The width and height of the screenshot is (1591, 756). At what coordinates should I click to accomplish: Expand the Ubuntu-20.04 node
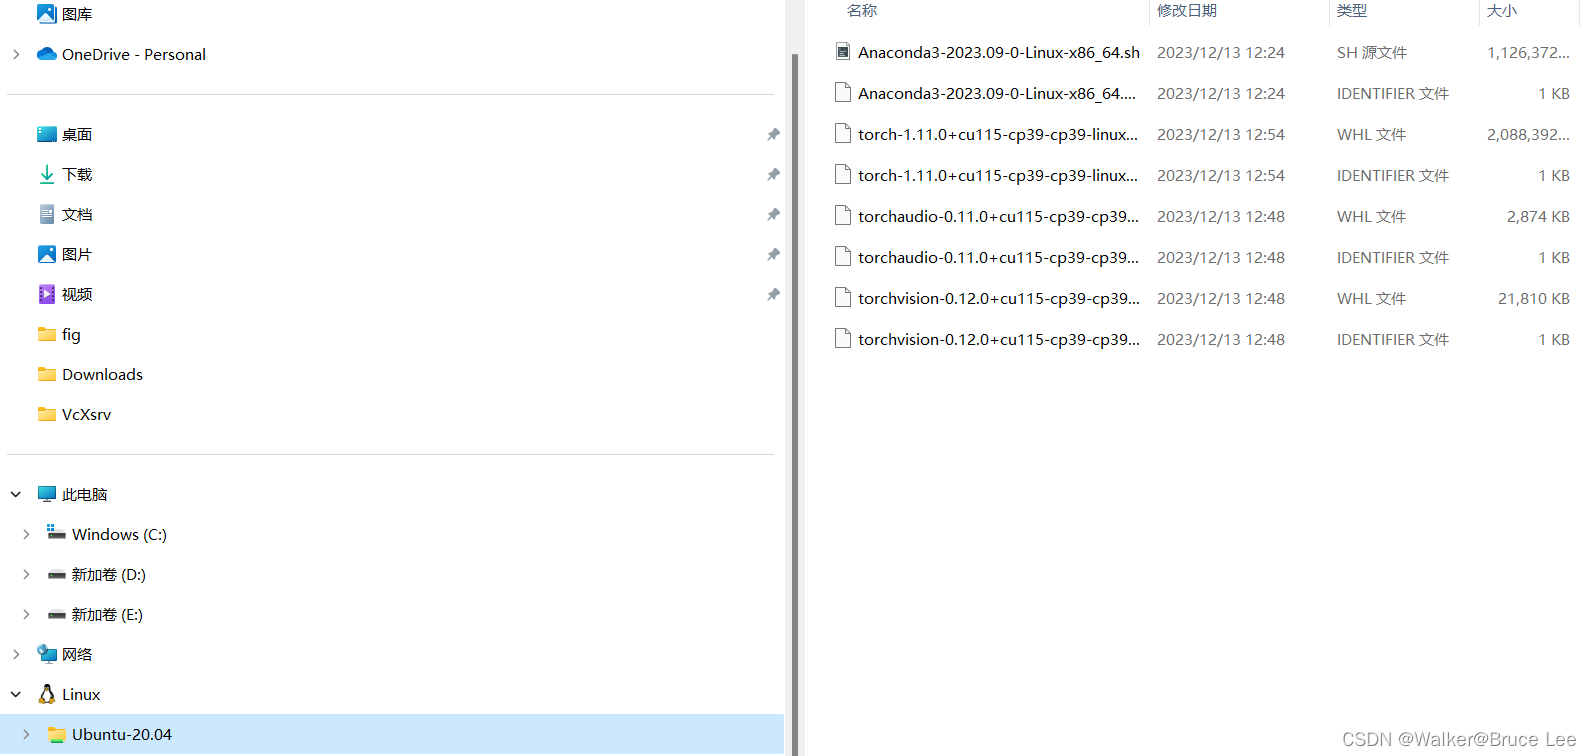(26, 734)
